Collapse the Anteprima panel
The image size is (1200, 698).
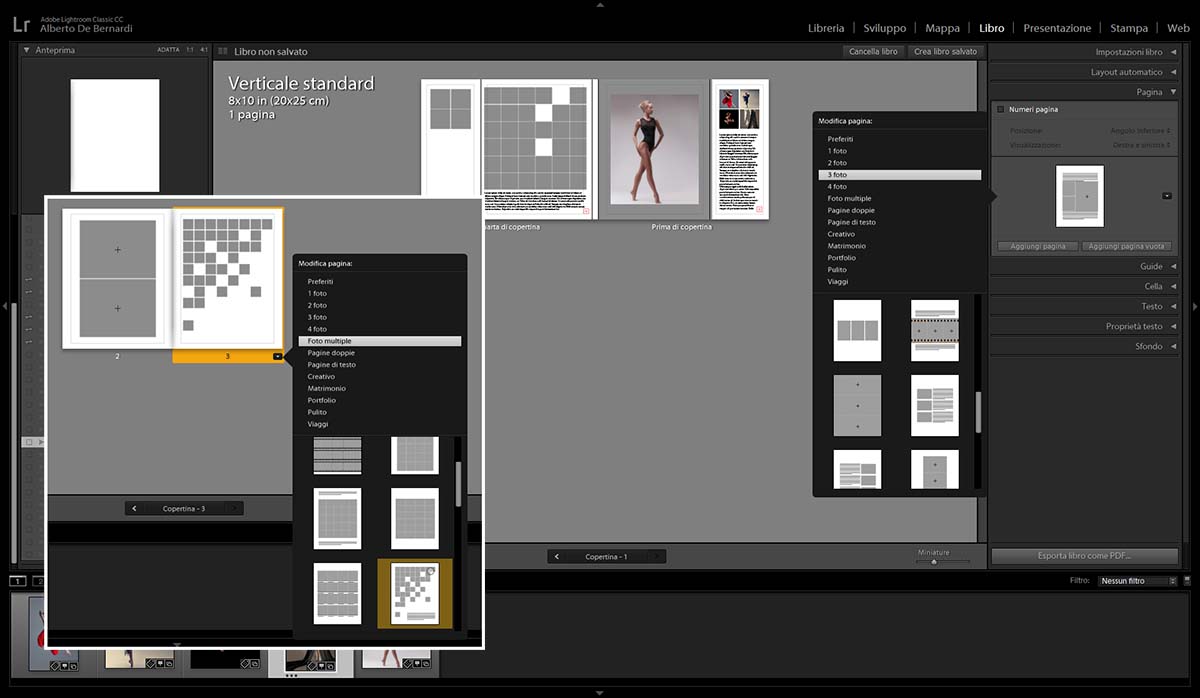(x=26, y=50)
